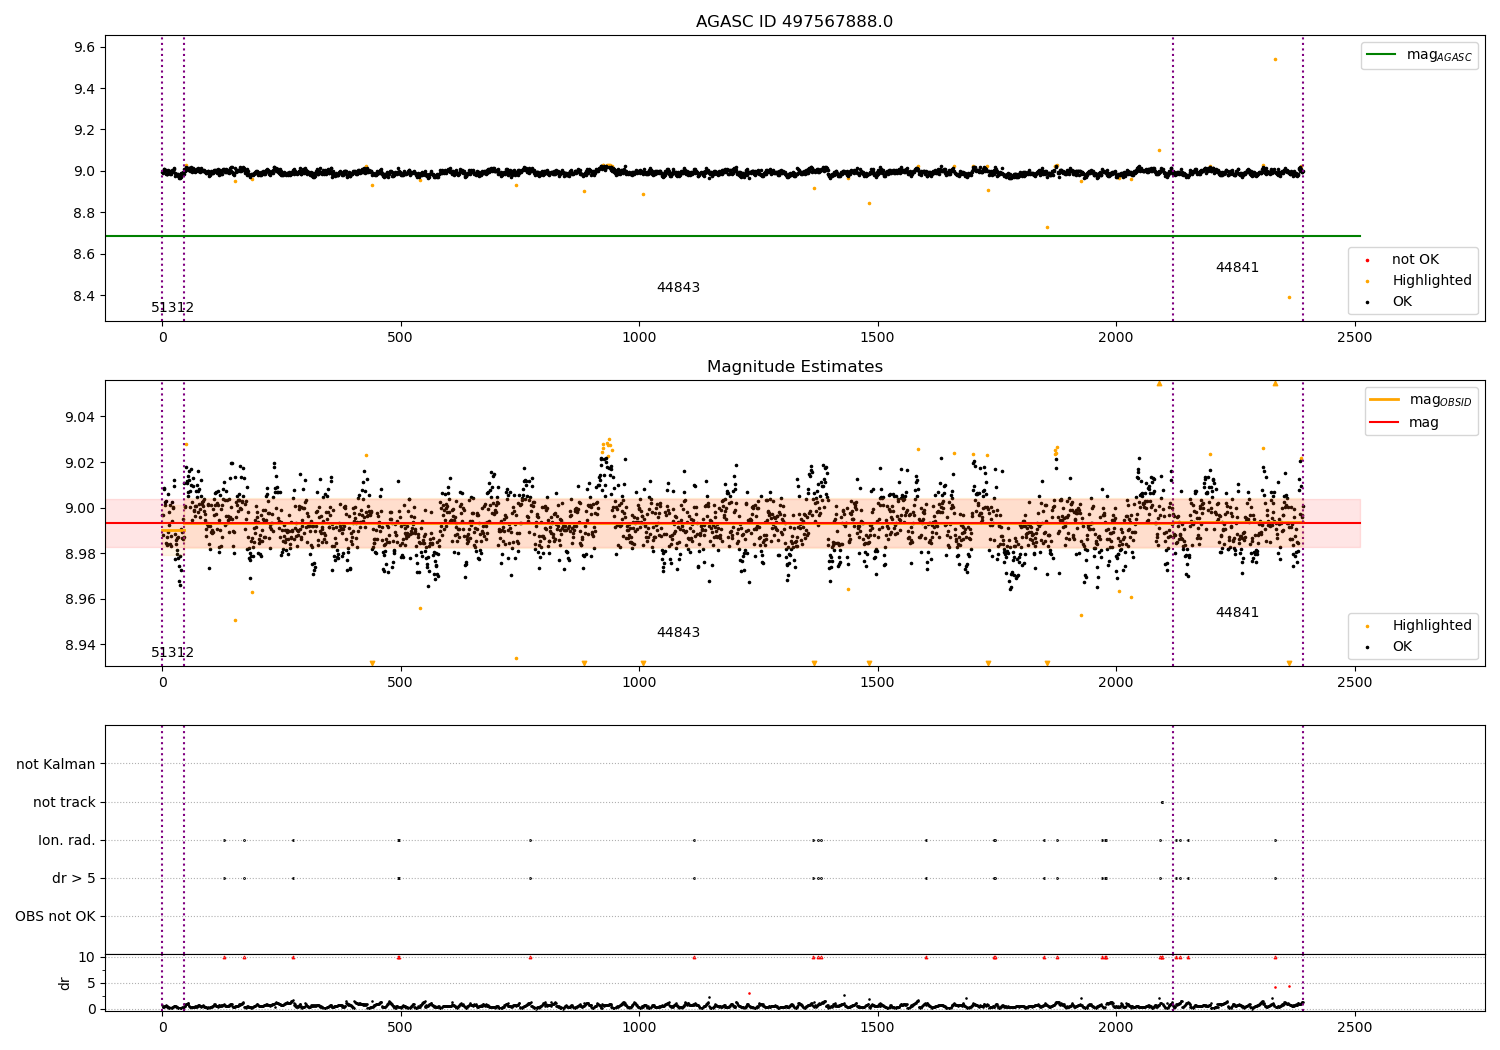Screen dimensions: 1500x1050
Task: Click the 9.02 y-axis tick of middle plot
Action: 80,463
